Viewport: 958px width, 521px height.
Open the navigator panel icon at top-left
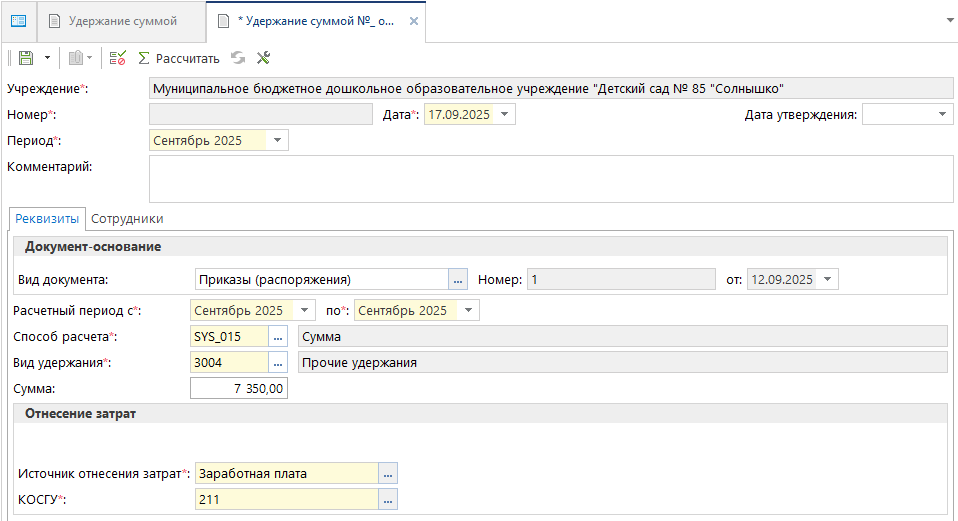click(18, 21)
